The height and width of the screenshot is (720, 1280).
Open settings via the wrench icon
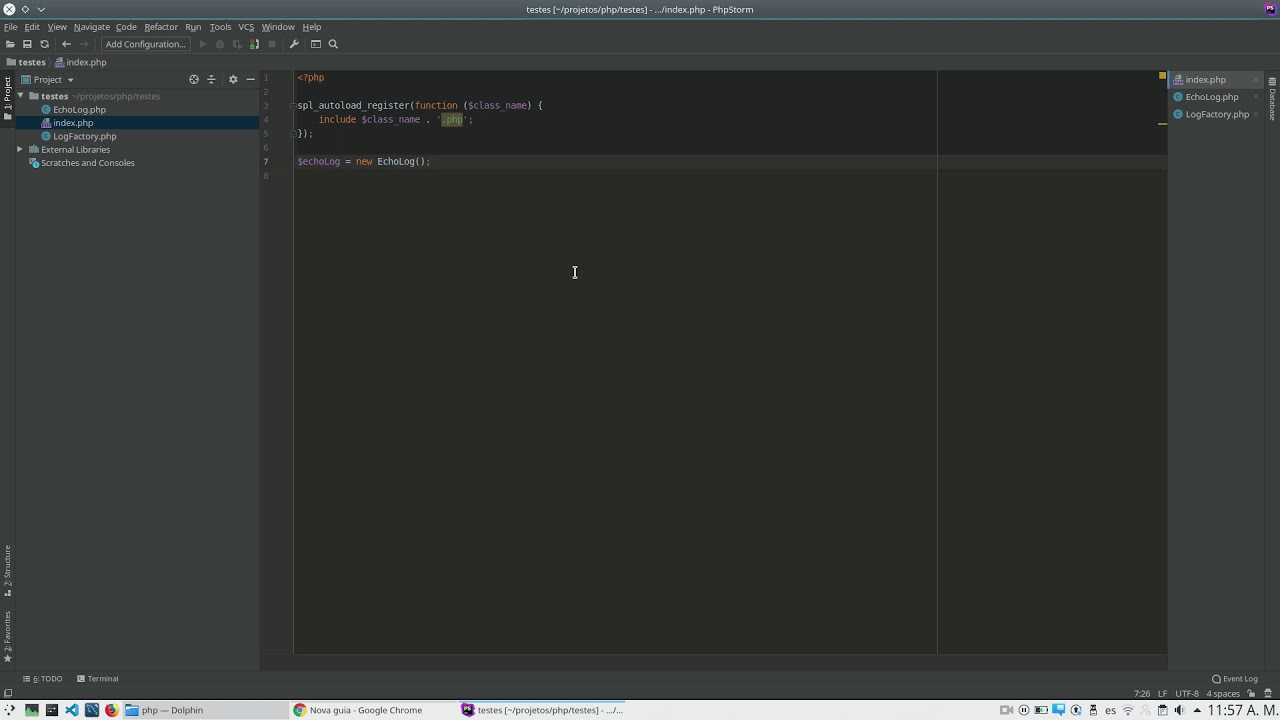[x=294, y=44]
